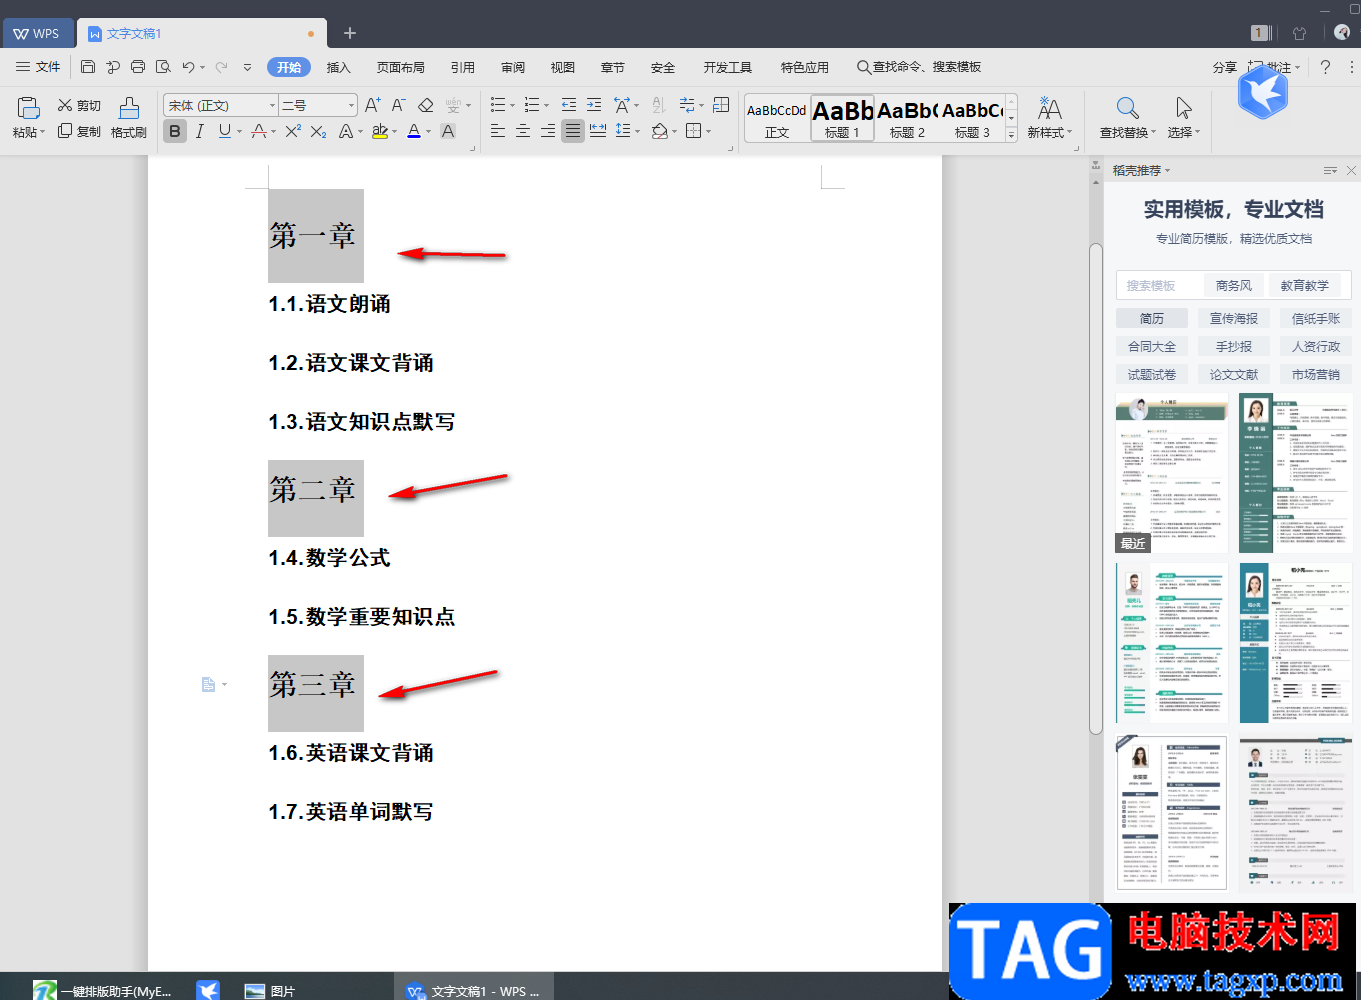This screenshot has width=1361, height=1000.
Task: Click the character shading A icon
Action: 448,131
